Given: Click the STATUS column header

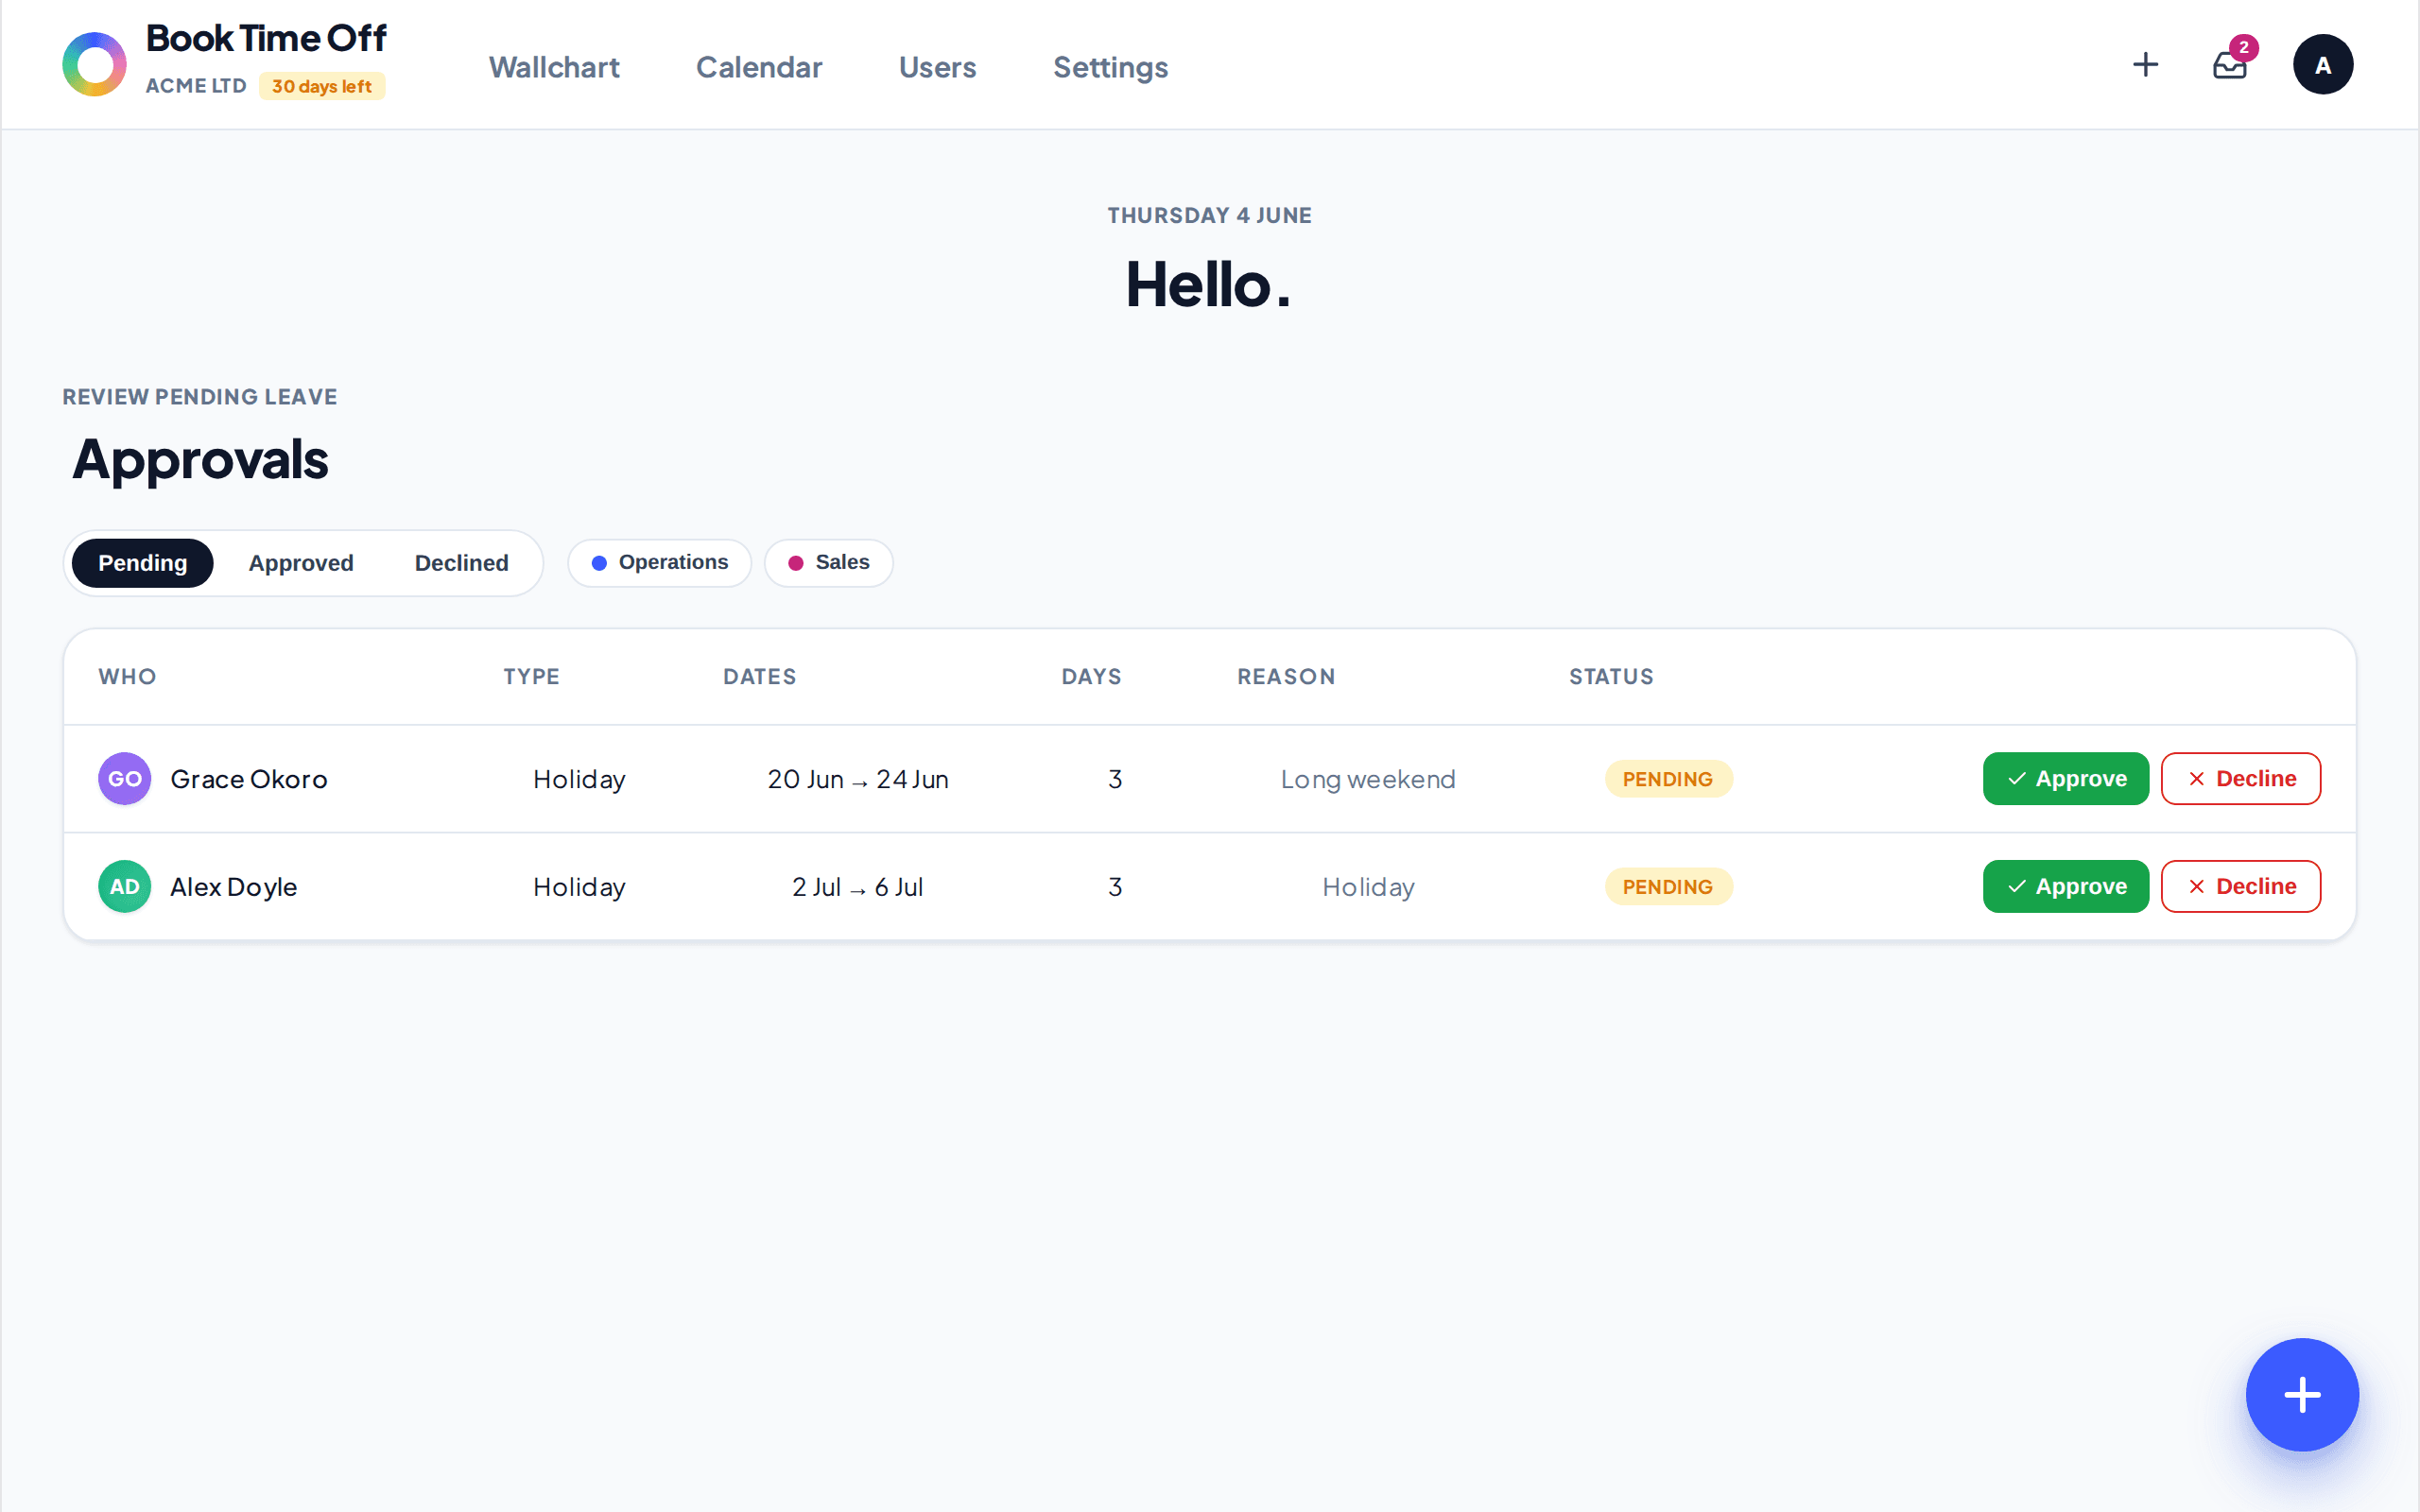Looking at the screenshot, I should [1611, 677].
